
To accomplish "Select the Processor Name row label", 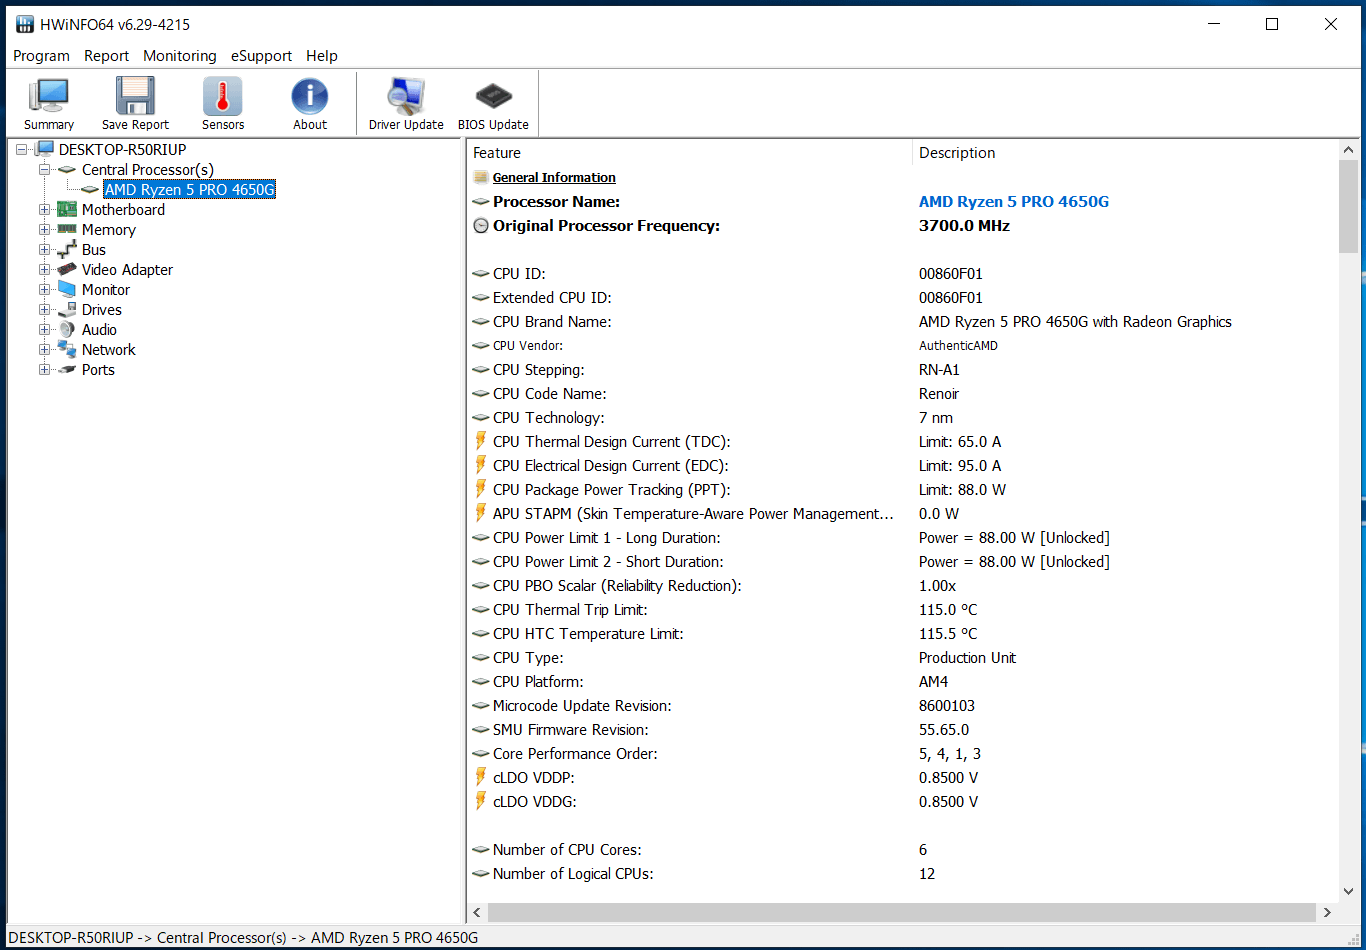I will click(x=556, y=202).
